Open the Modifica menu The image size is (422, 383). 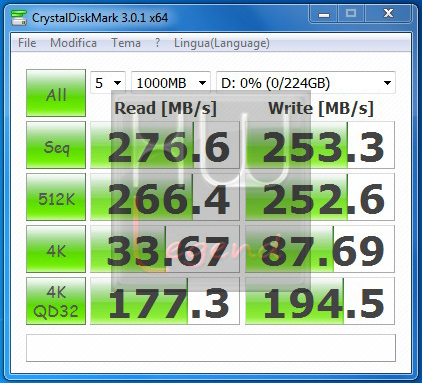pos(73,43)
